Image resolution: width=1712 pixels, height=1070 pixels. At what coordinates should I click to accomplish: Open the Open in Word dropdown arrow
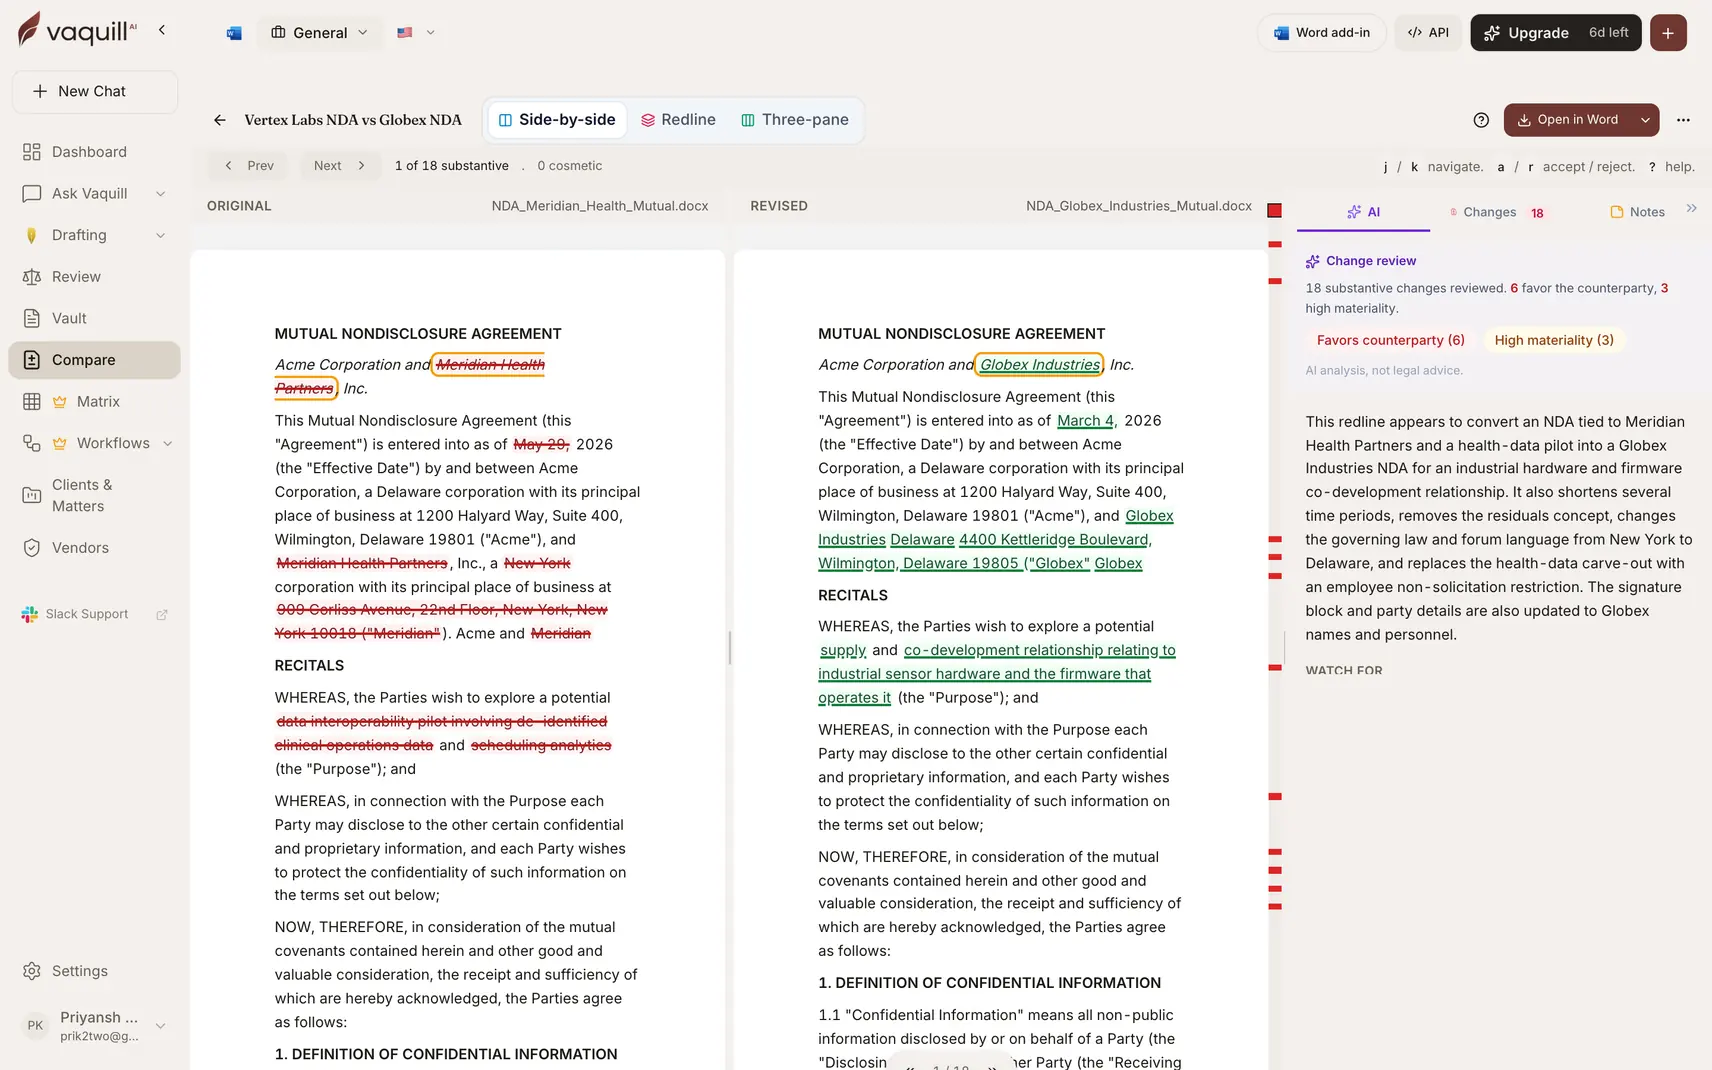tap(1645, 120)
